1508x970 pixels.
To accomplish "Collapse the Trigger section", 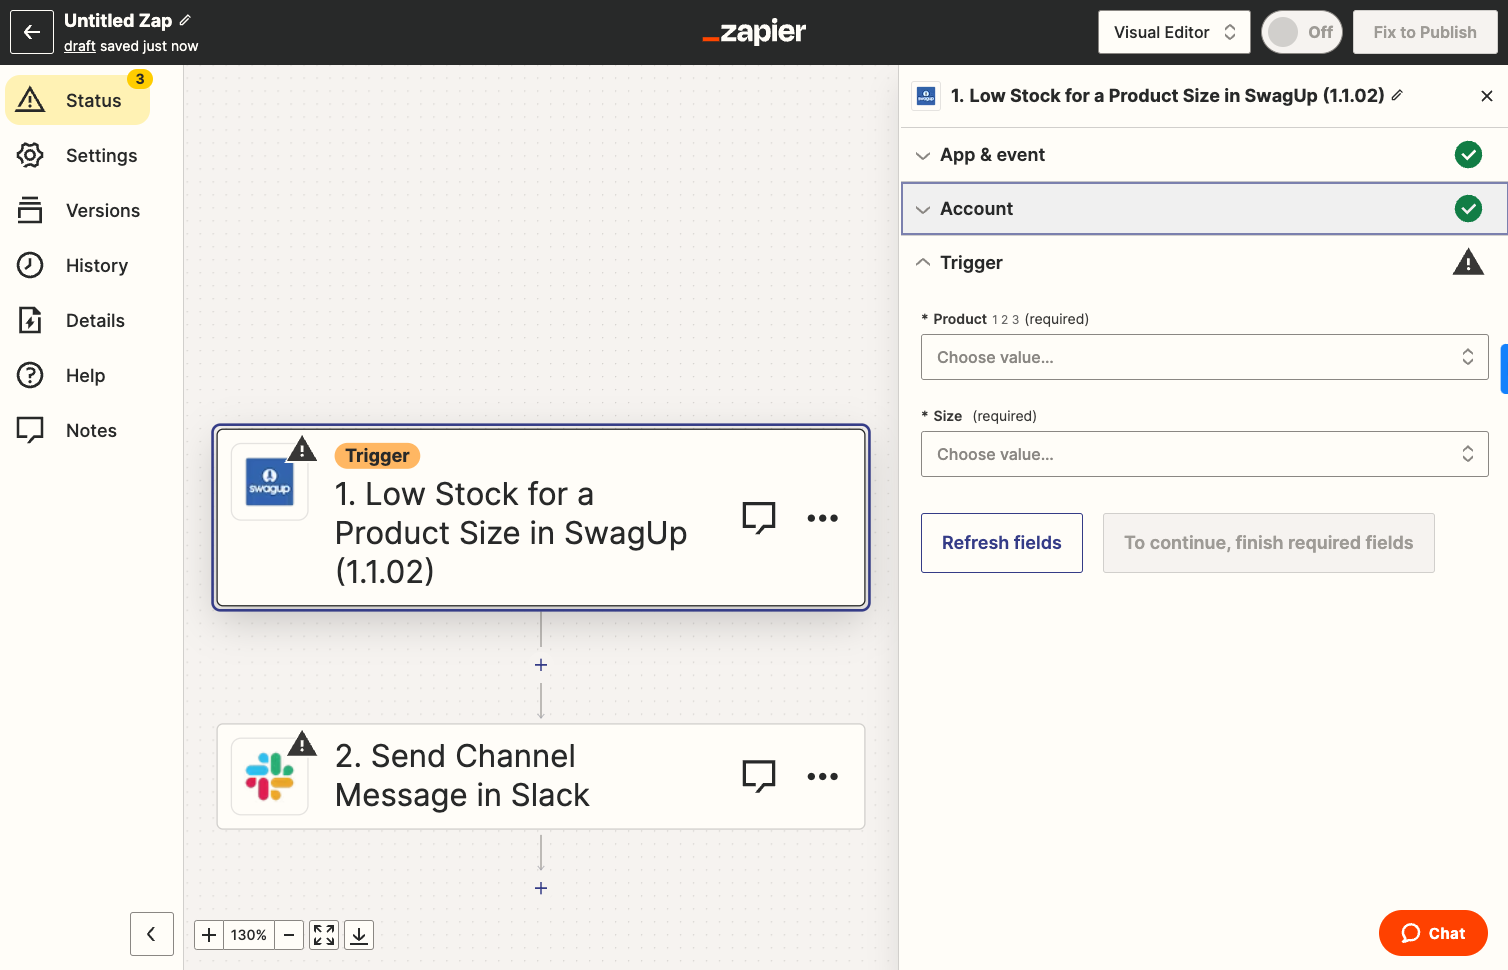I will tap(1204, 262).
